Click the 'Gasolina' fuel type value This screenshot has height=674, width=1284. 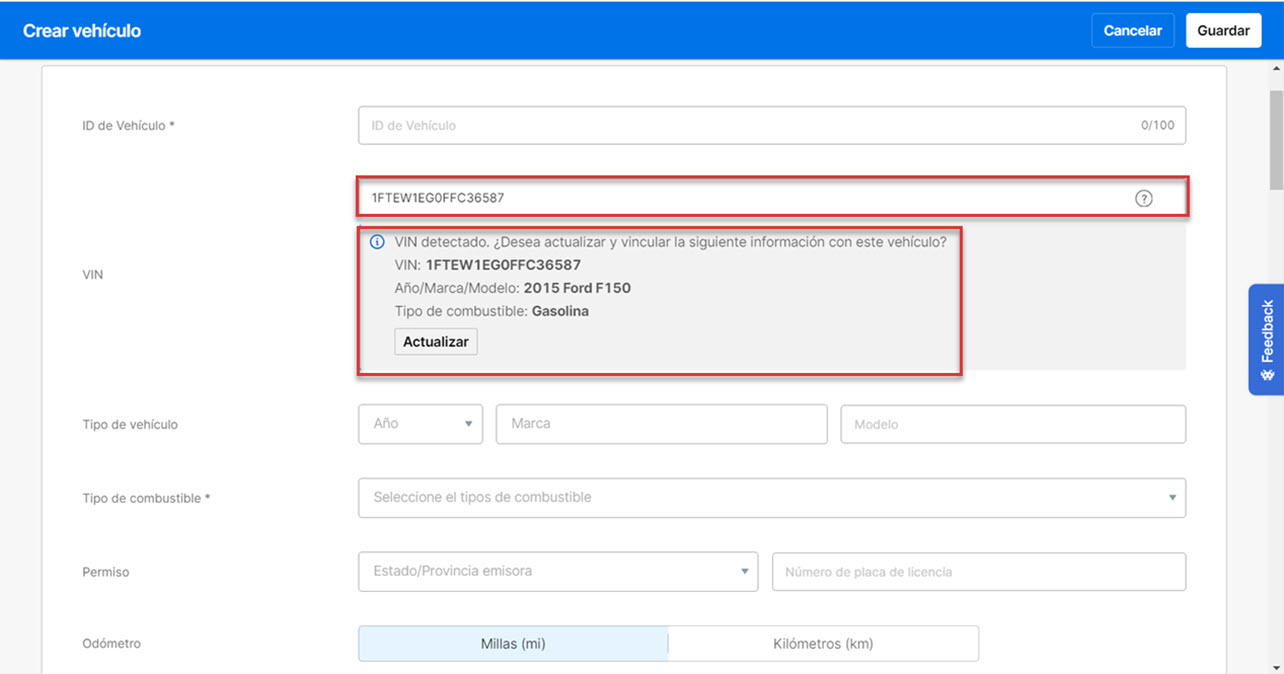click(560, 311)
